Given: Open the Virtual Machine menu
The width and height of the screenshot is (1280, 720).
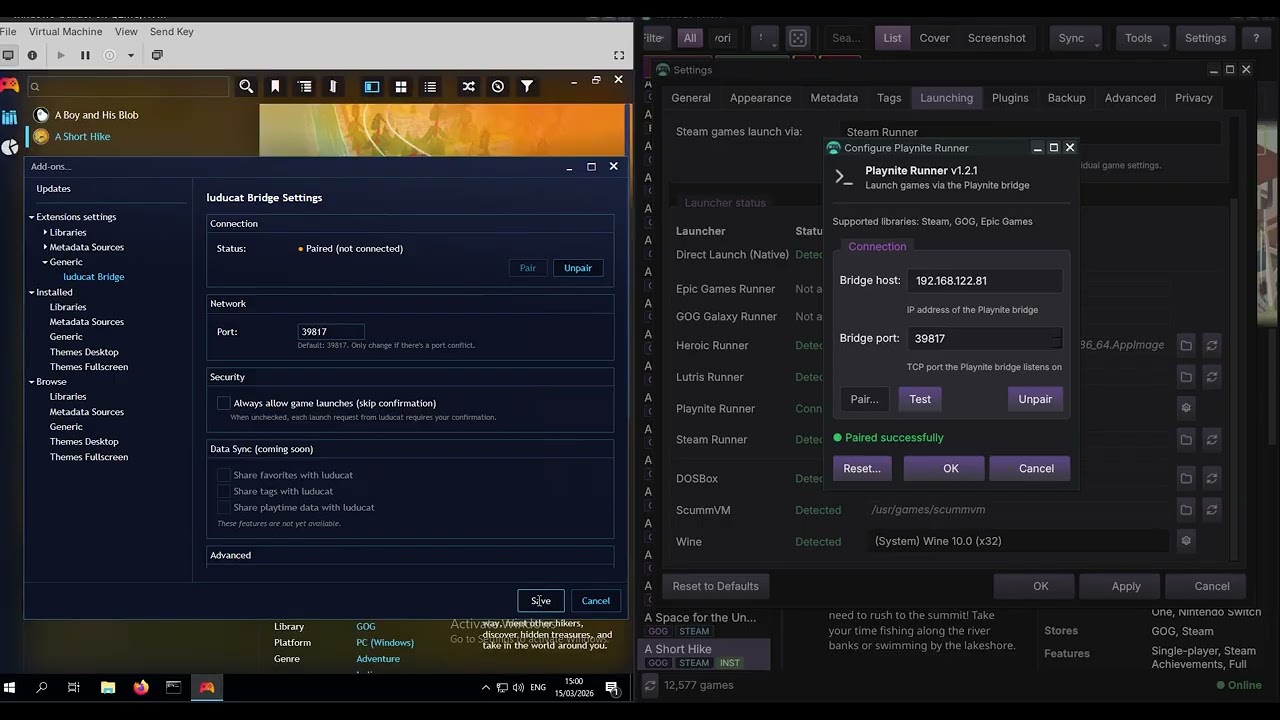Looking at the screenshot, I should pyautogui.click(x=66, y=32).
